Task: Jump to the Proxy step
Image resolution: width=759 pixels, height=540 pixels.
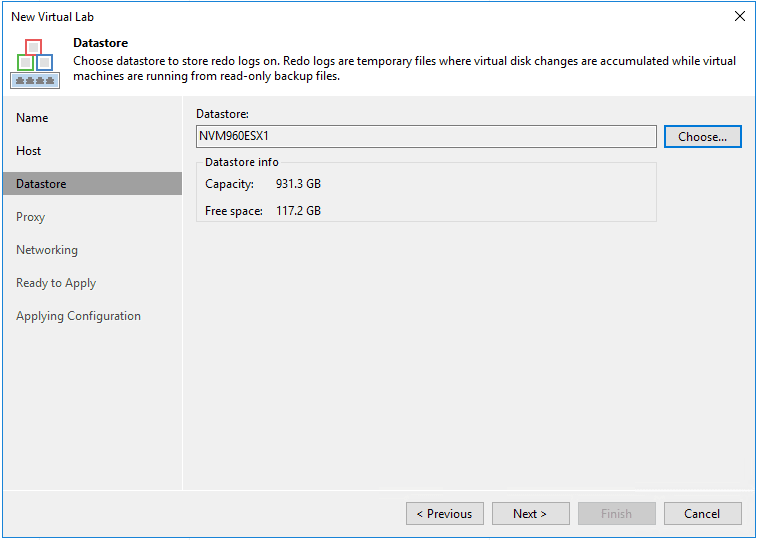Action: 30,217
